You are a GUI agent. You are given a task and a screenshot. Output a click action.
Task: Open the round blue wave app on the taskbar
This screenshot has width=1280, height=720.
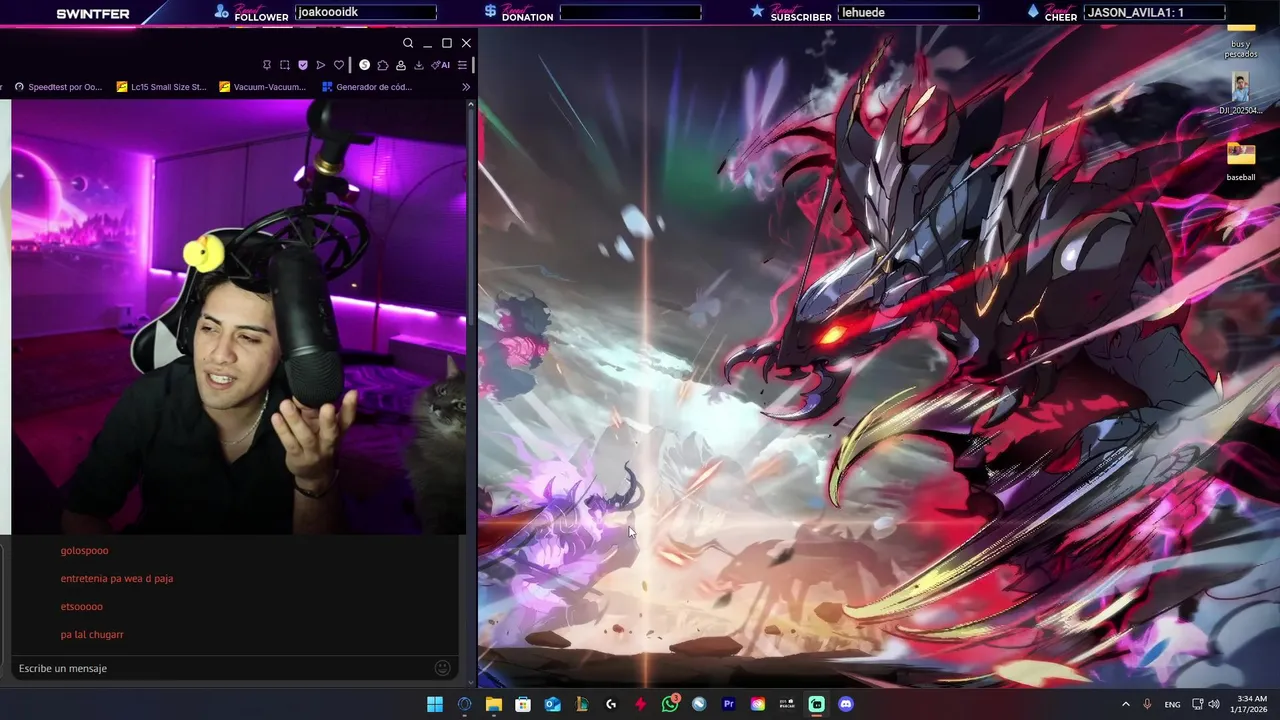click(x=699, y=704)
